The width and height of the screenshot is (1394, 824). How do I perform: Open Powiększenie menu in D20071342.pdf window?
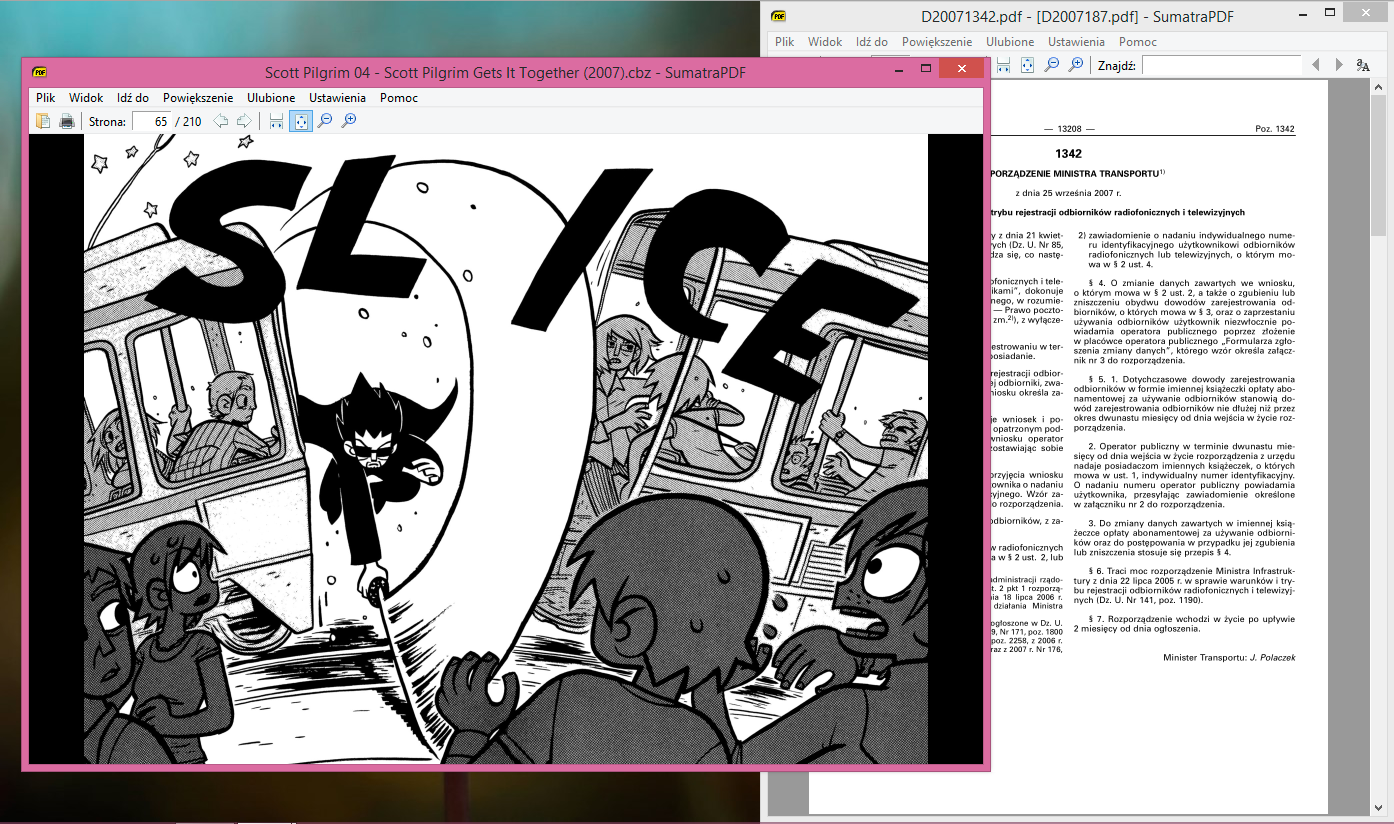937,42
